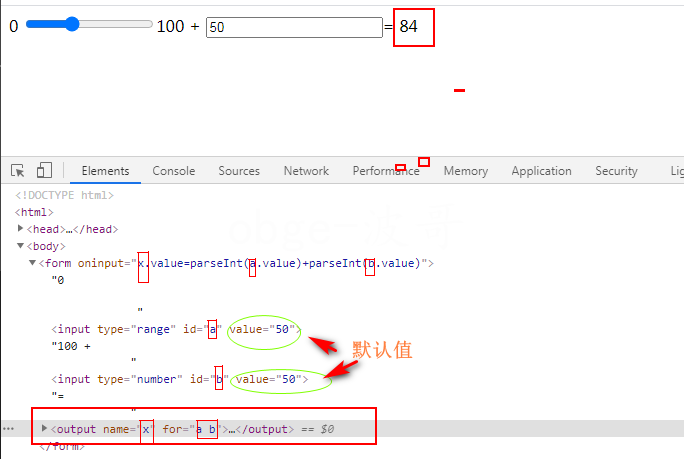Open the Network tab

tap(306, 171)
